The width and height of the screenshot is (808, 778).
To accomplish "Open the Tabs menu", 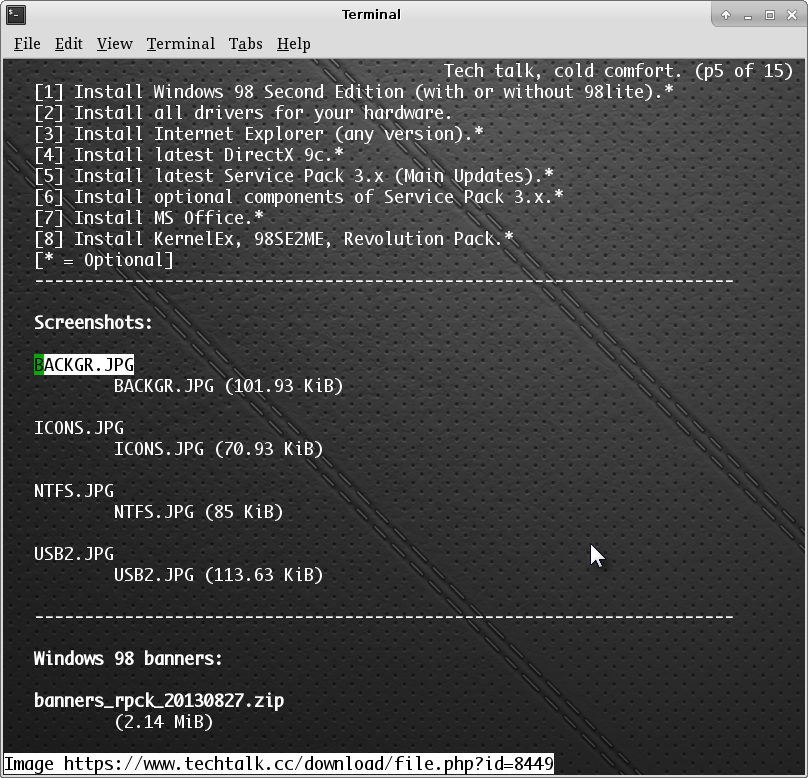I will coord(245,44).
